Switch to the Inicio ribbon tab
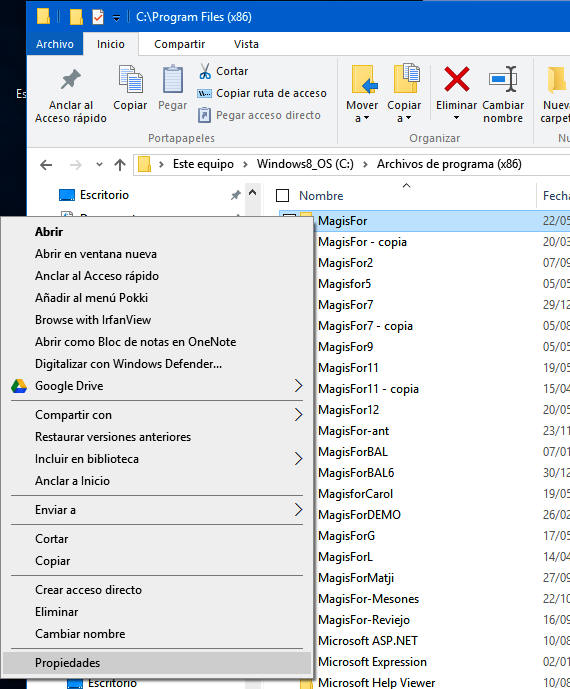 click(111, 44)
